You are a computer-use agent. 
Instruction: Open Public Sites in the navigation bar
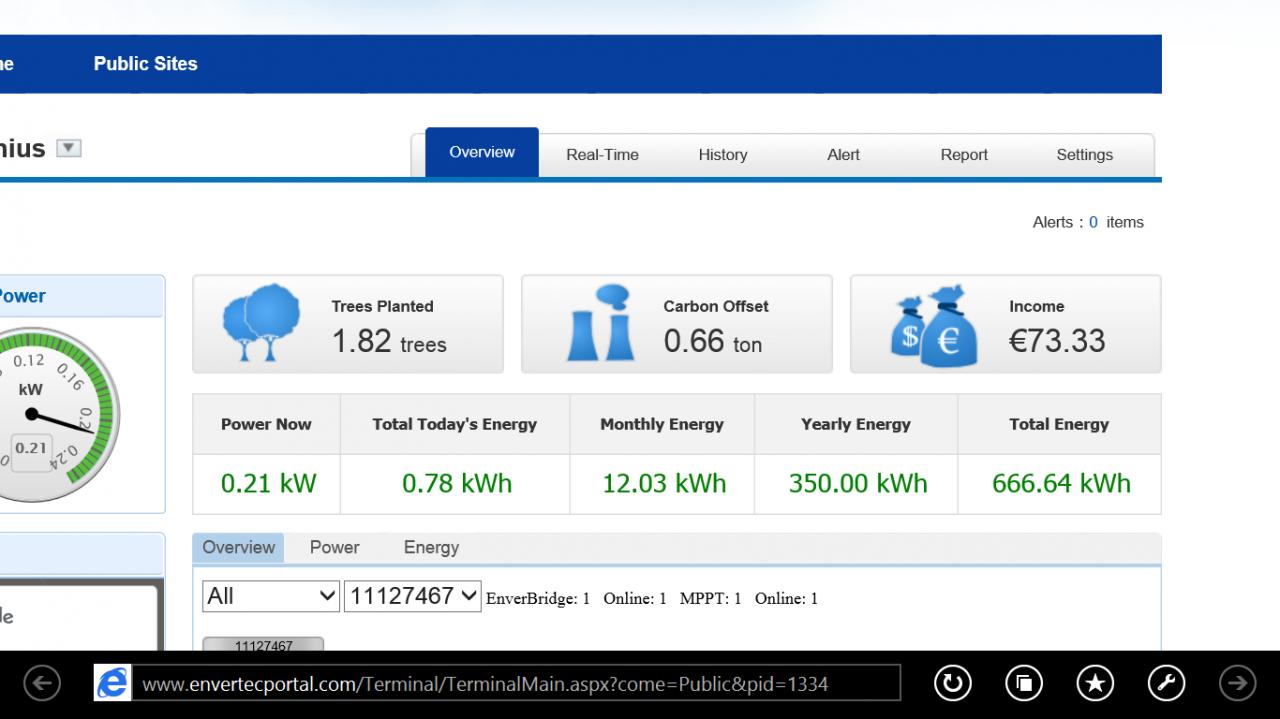[146, 64]
